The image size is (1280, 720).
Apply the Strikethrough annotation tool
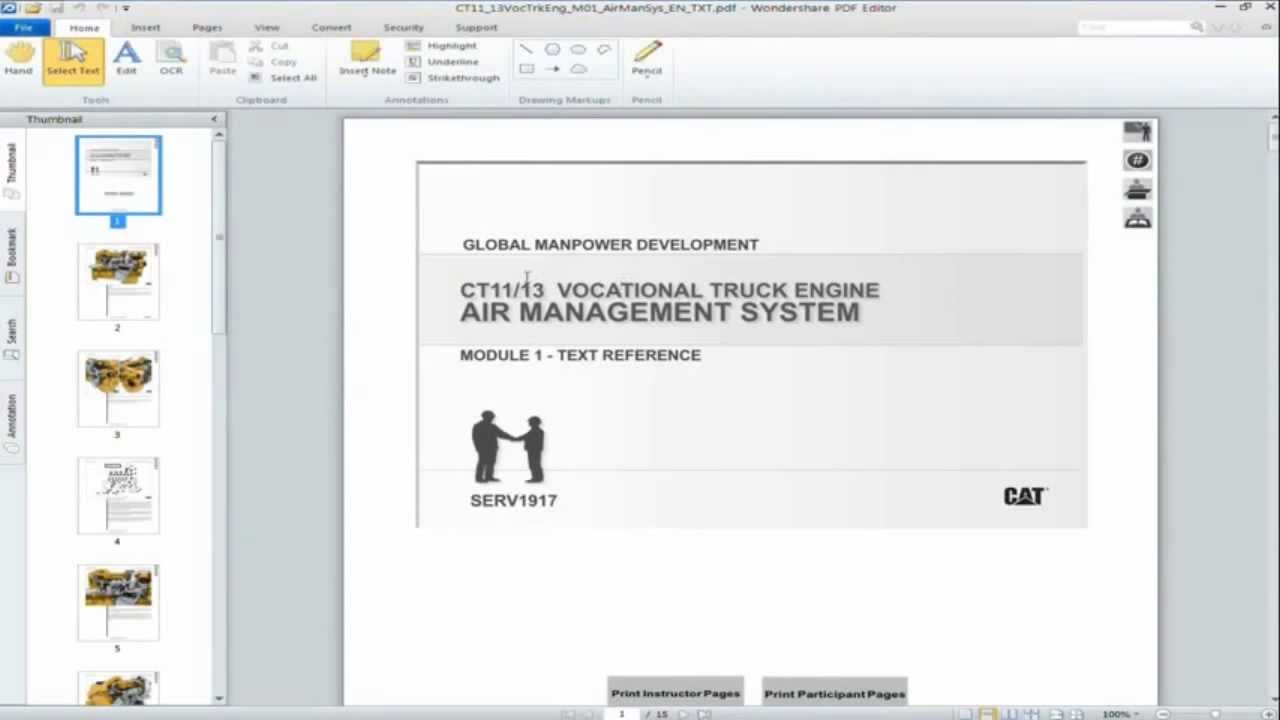pyautogui.click(x=453, y=78)
